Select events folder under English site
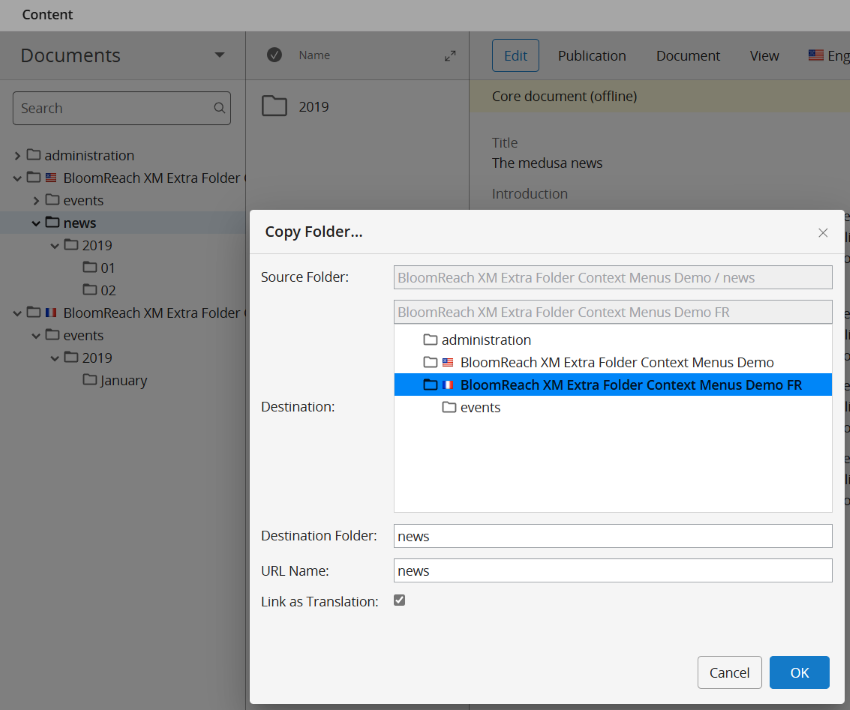 83,201
